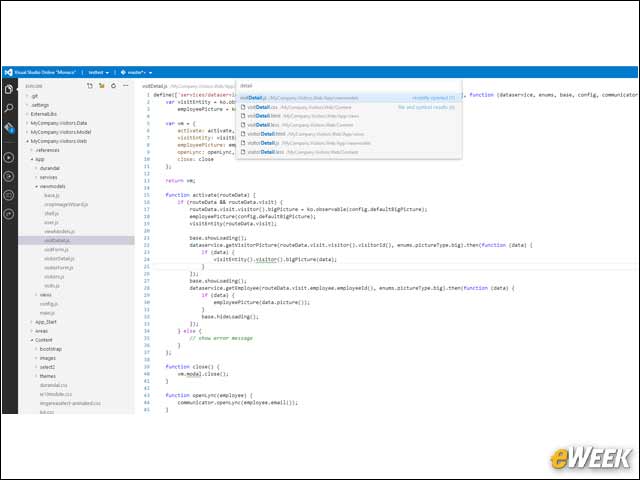This screenshot has height=480, width=640.
Task: Select visitDetail.less search result
Action: pyautogui.click(x=349, y=125)
